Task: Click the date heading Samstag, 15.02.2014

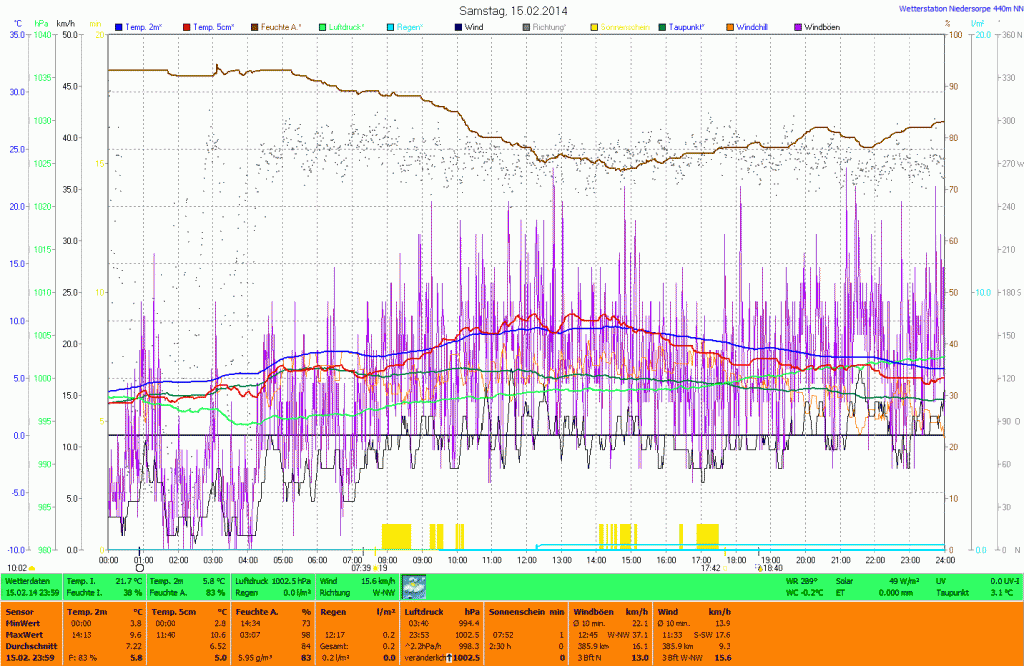Action: tap(512, 10)
